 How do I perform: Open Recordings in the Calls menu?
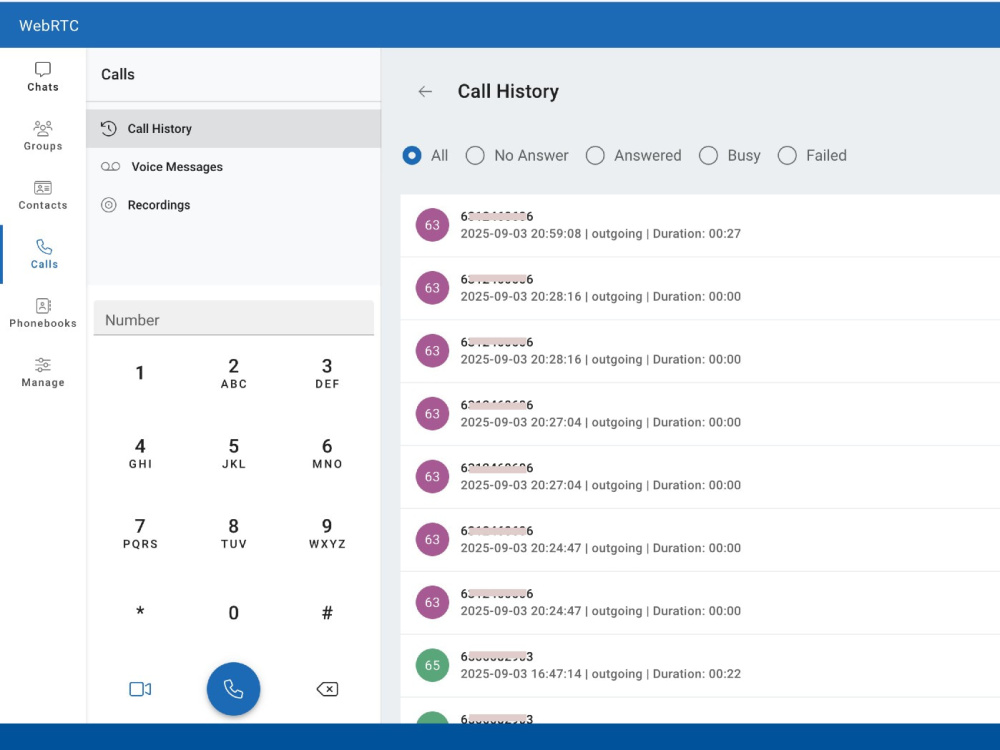233,205
